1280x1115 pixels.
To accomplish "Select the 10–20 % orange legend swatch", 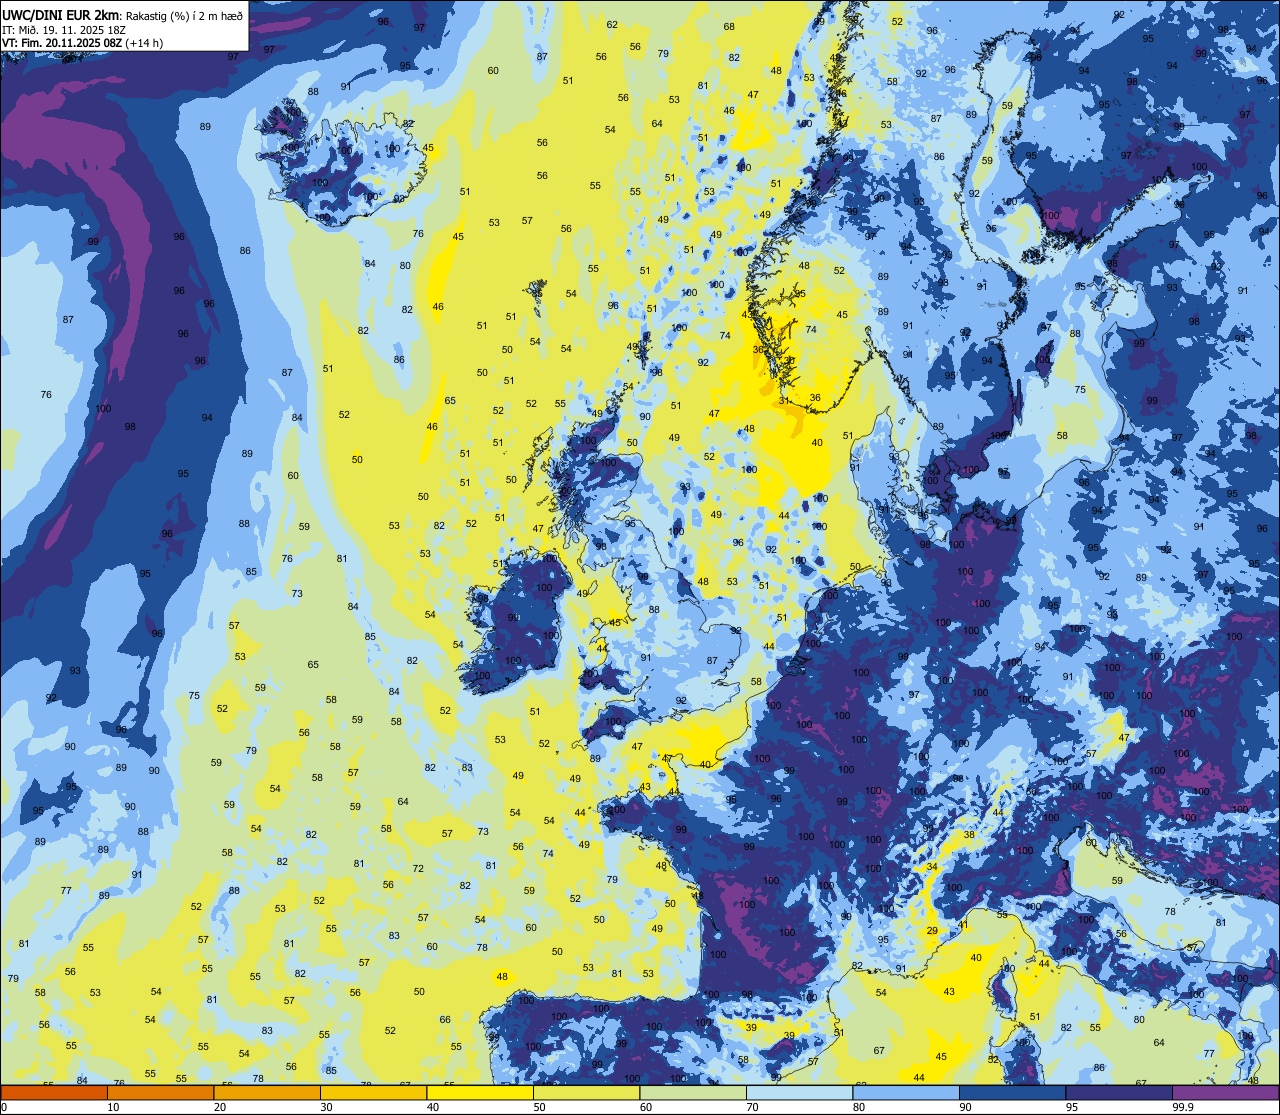I will tap(160, 1092).
